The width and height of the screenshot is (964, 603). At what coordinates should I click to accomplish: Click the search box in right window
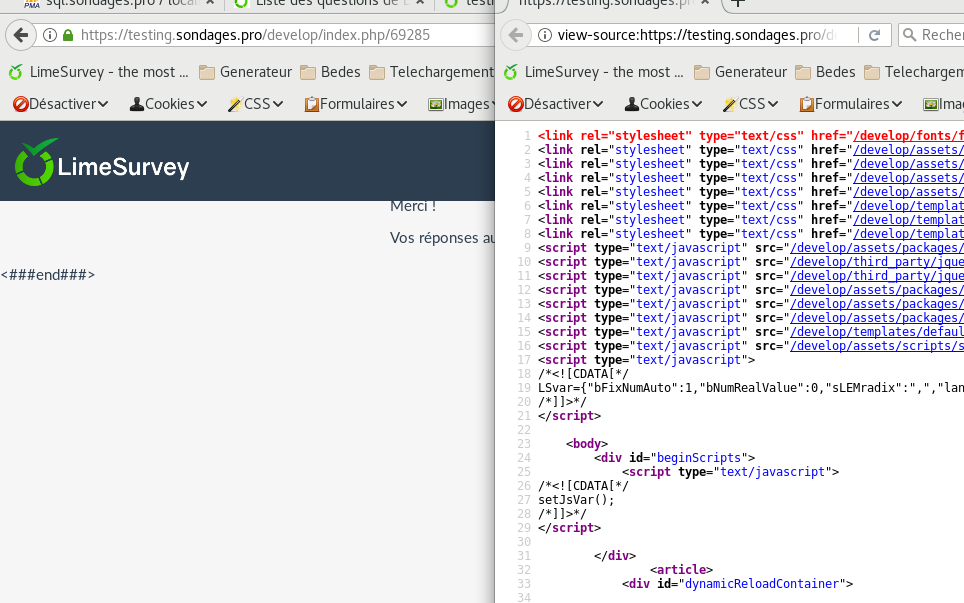point(936,35)
